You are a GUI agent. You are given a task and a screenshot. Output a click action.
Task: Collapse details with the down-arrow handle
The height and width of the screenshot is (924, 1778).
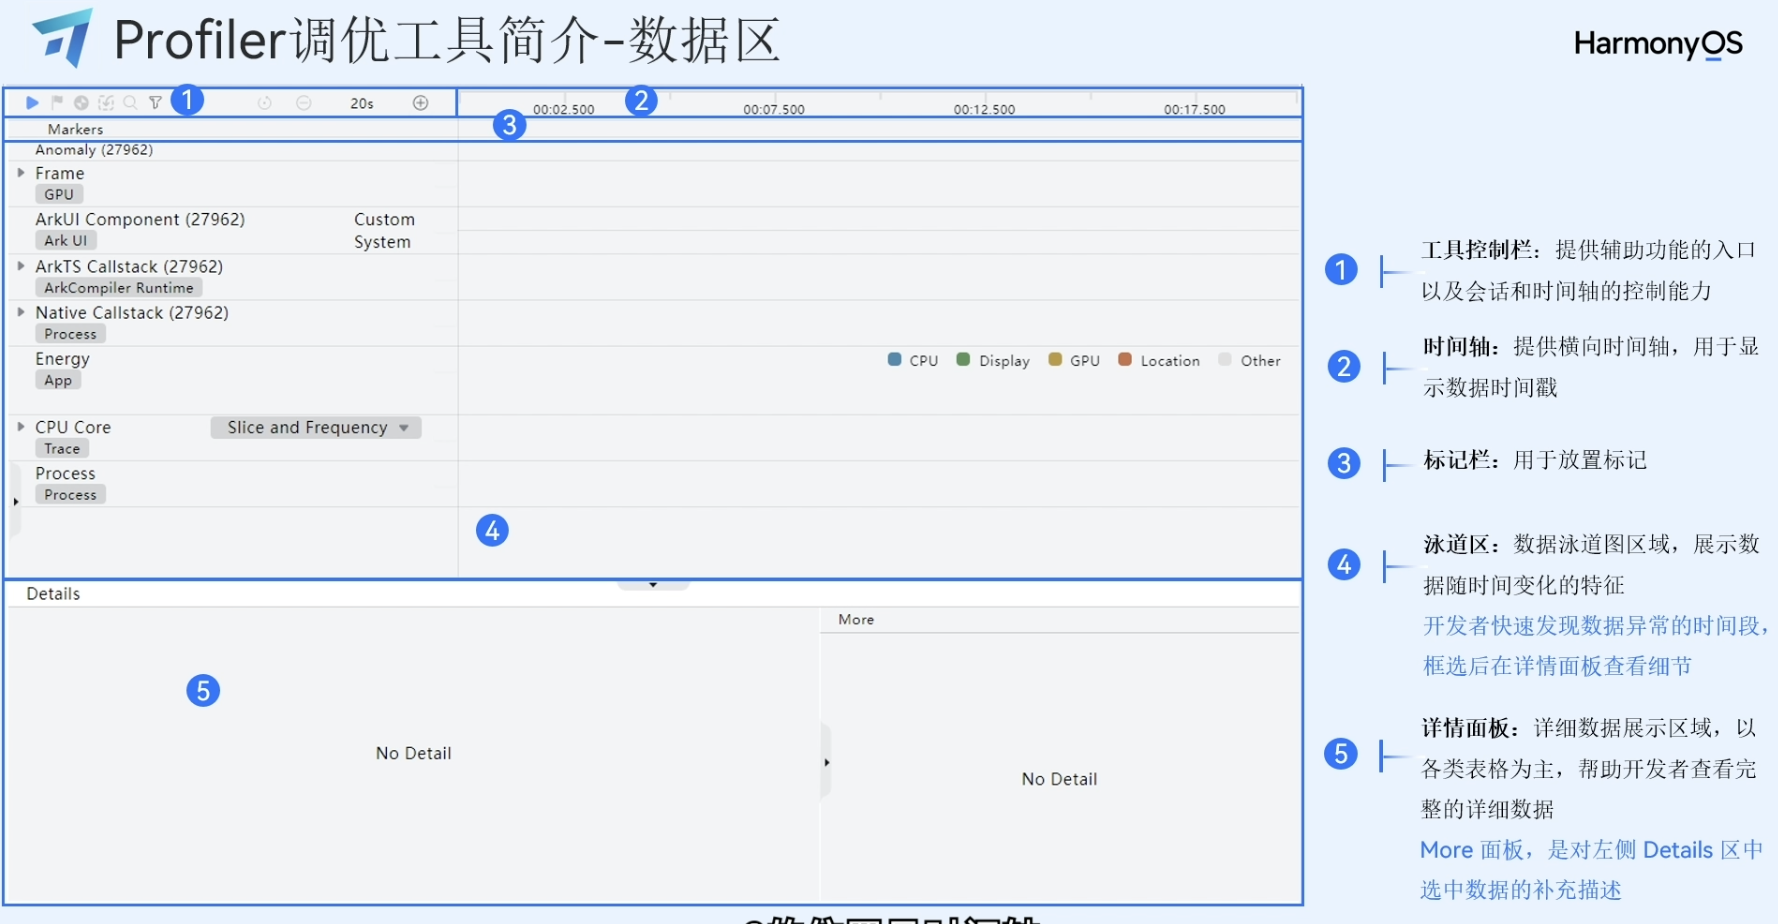click(653, 585)
